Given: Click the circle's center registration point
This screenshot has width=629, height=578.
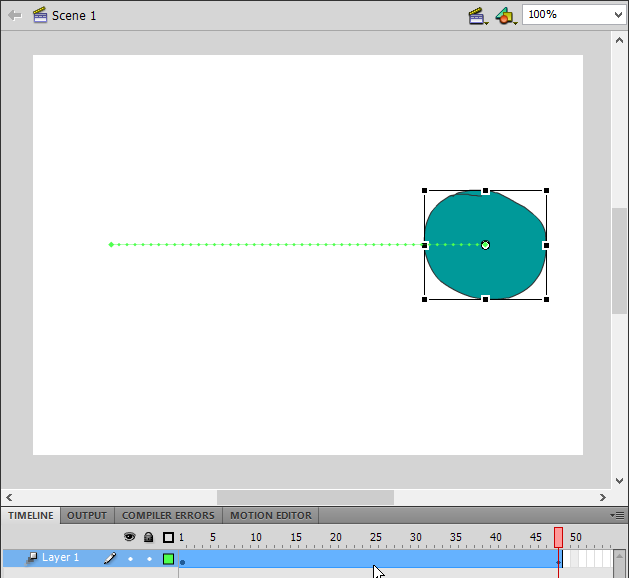Looking at the screenshot, I should [485, 245].
